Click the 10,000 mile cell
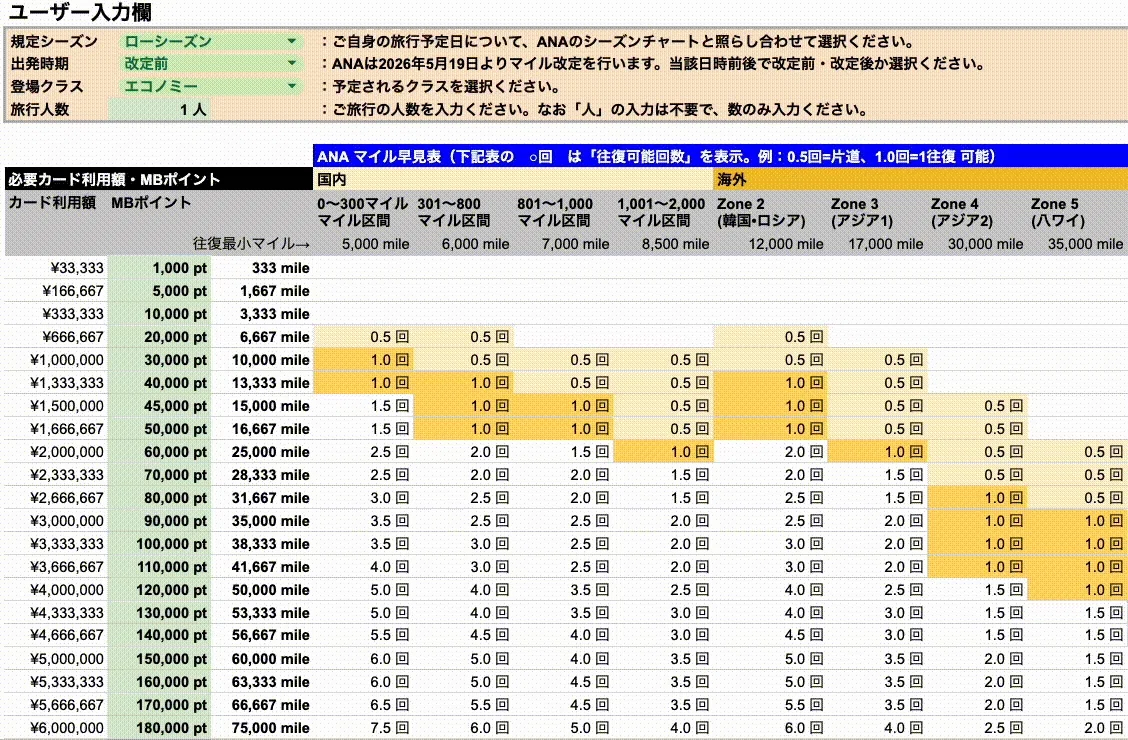This screenshot has height=740, width=1128. pos(262,360)
